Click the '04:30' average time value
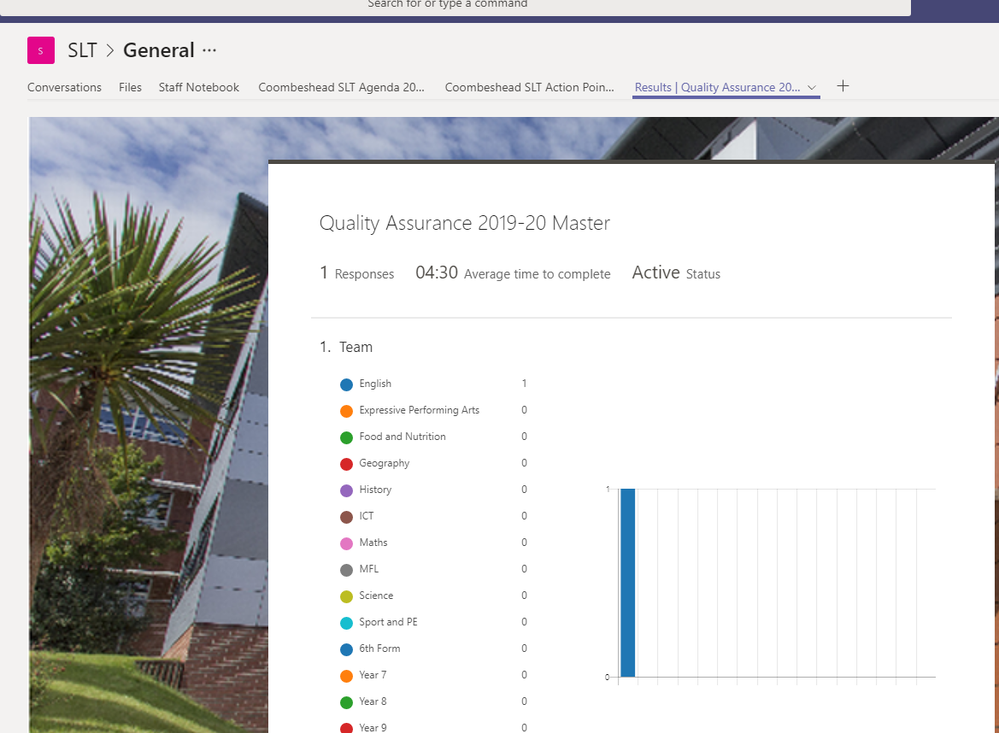The width and height of the screenshot is (999, 733). tap(436, 273)
